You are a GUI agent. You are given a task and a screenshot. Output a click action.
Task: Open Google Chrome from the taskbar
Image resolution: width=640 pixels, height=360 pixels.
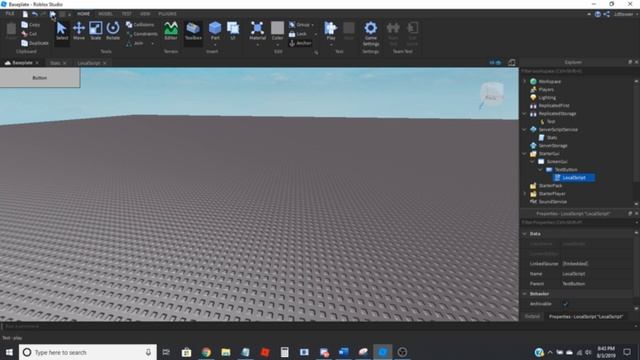coord(206,352)
